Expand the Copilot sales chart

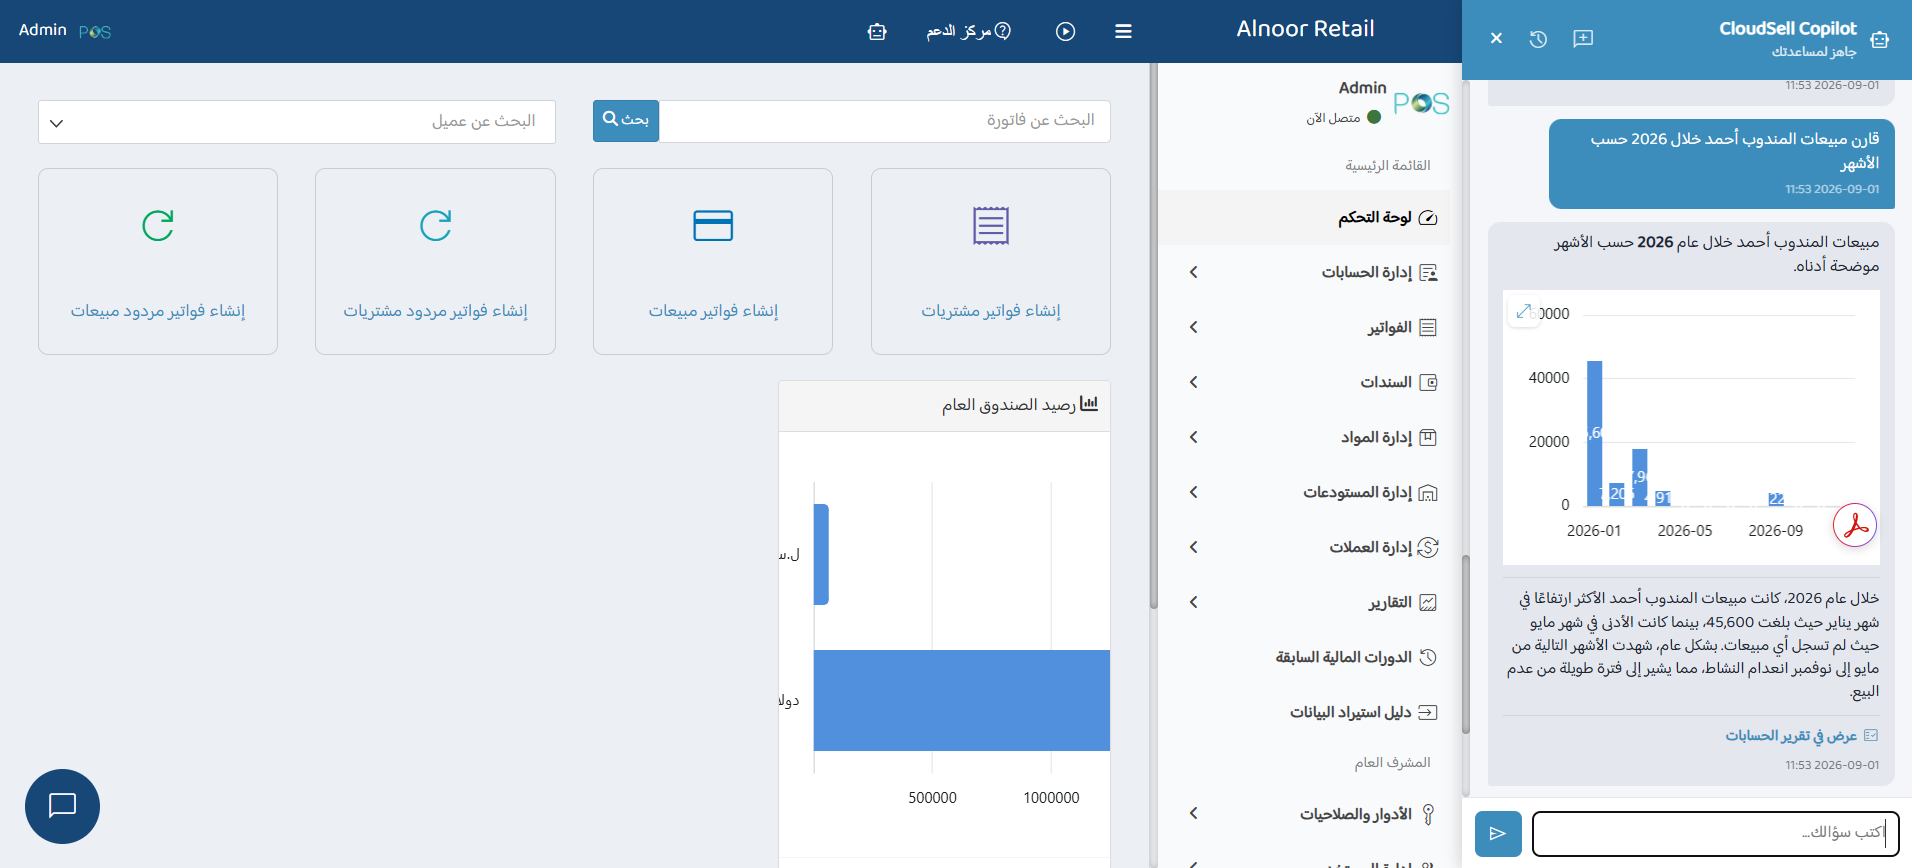click(1523, 312)
